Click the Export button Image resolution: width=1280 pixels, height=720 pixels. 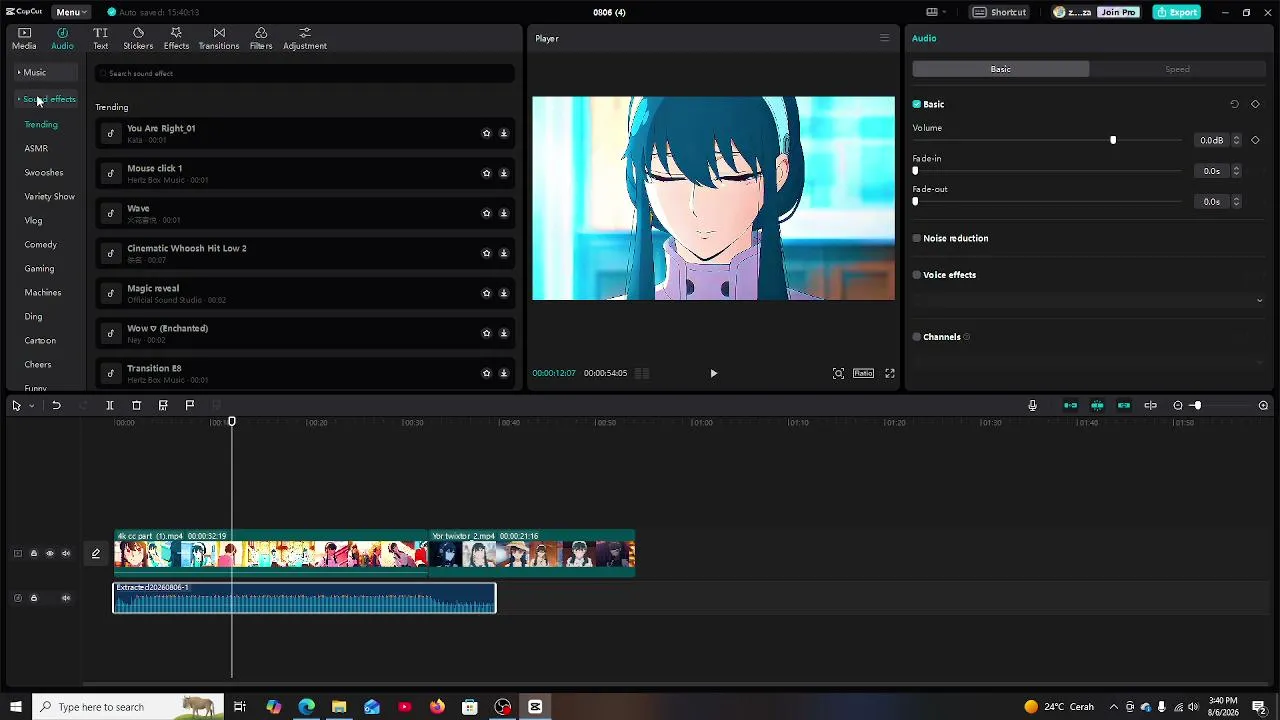pyautogui.click(x=1176, y=12)
